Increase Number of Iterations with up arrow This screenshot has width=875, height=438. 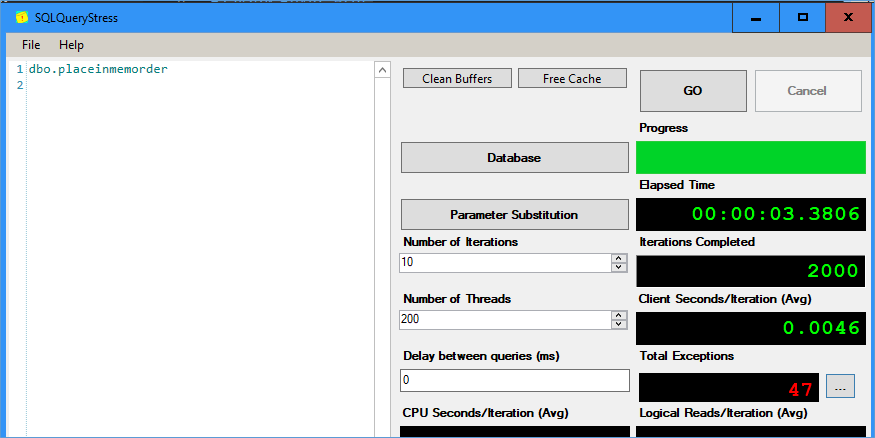[619, 258]
